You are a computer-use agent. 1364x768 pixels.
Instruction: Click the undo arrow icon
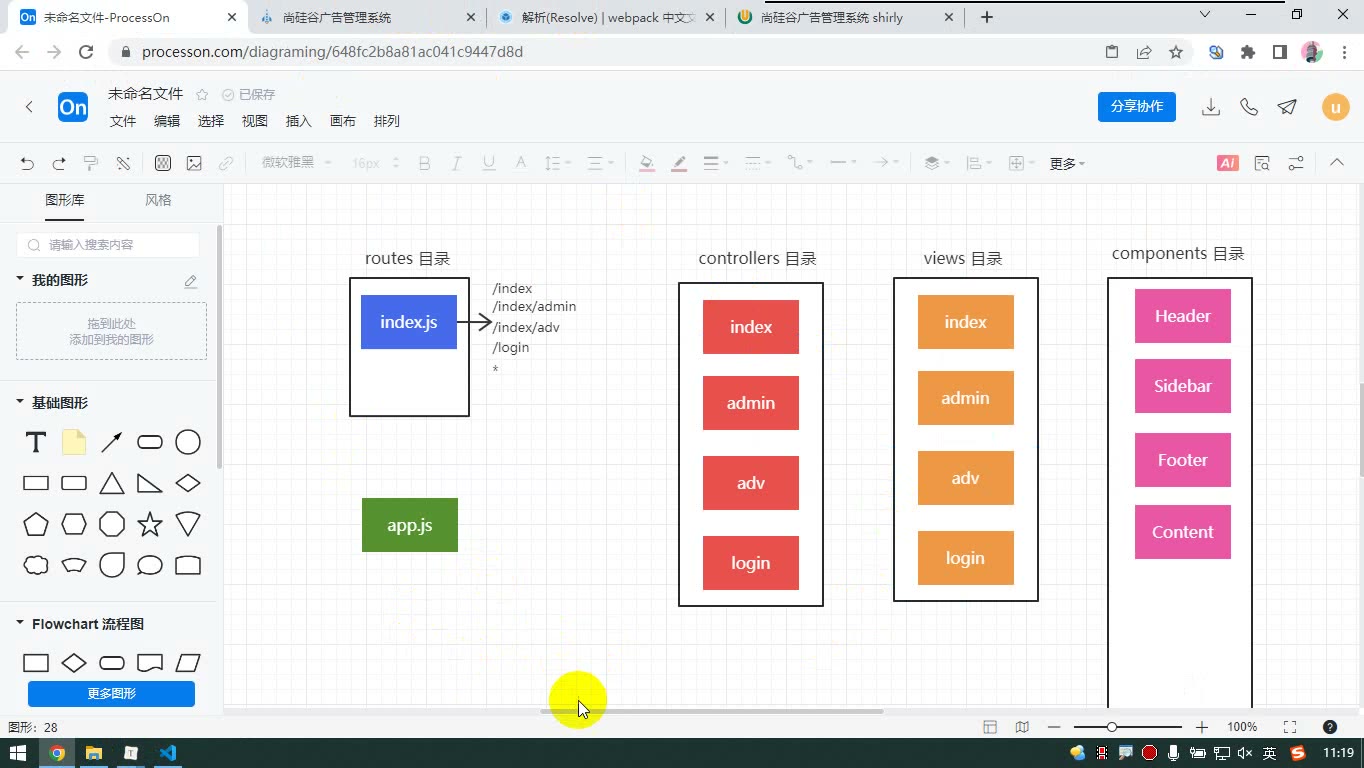[x=27, y=163]
